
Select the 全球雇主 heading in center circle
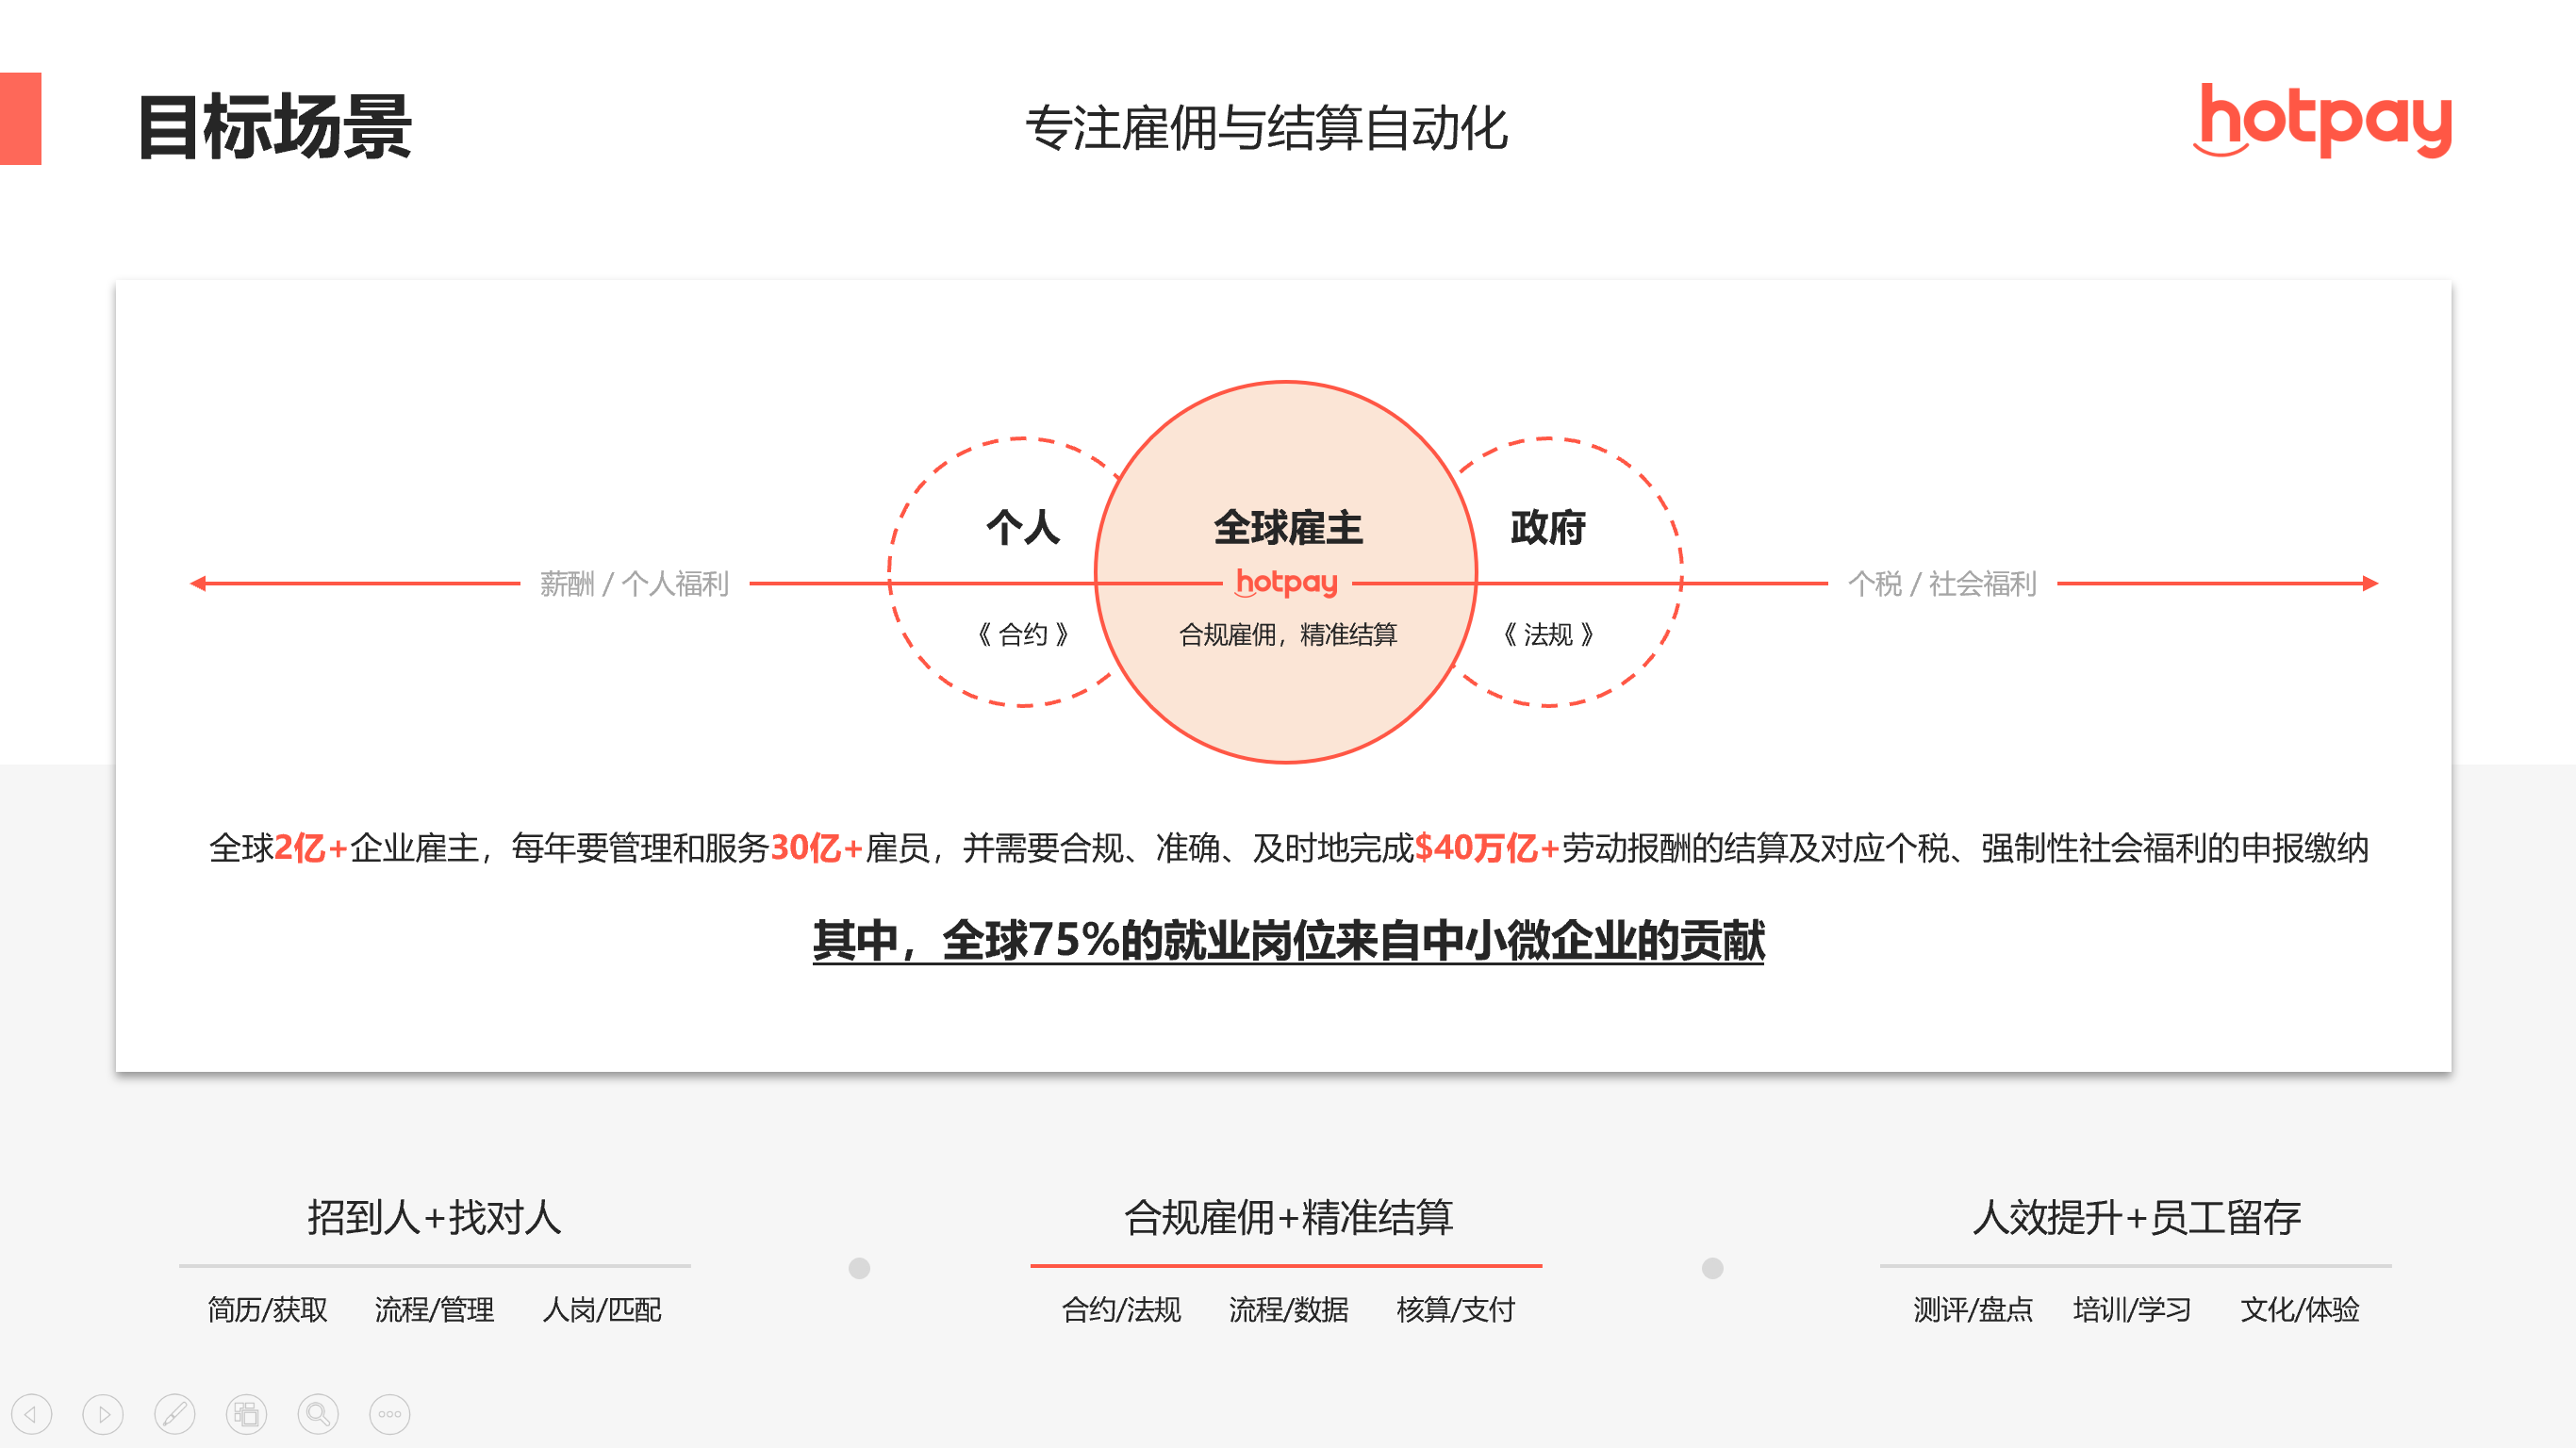(1288, 527)
